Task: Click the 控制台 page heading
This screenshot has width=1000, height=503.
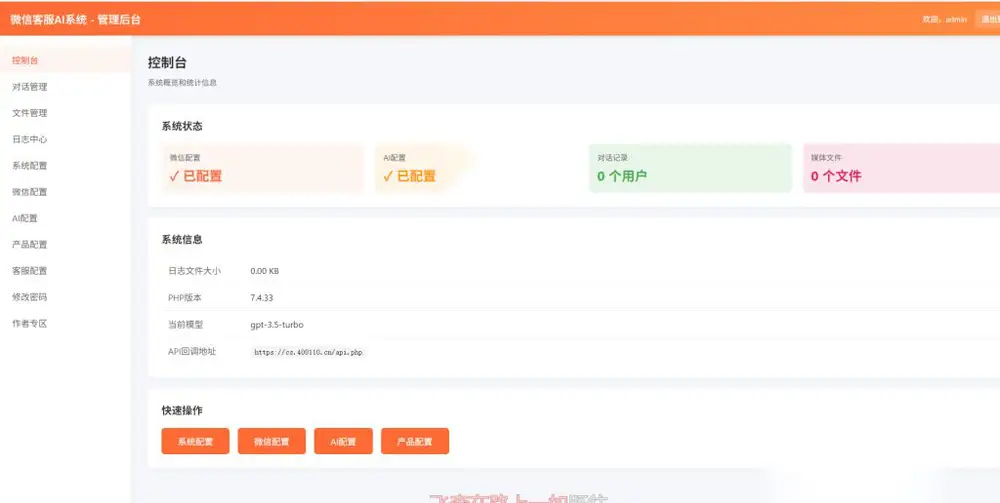Action: click(167, 62)
